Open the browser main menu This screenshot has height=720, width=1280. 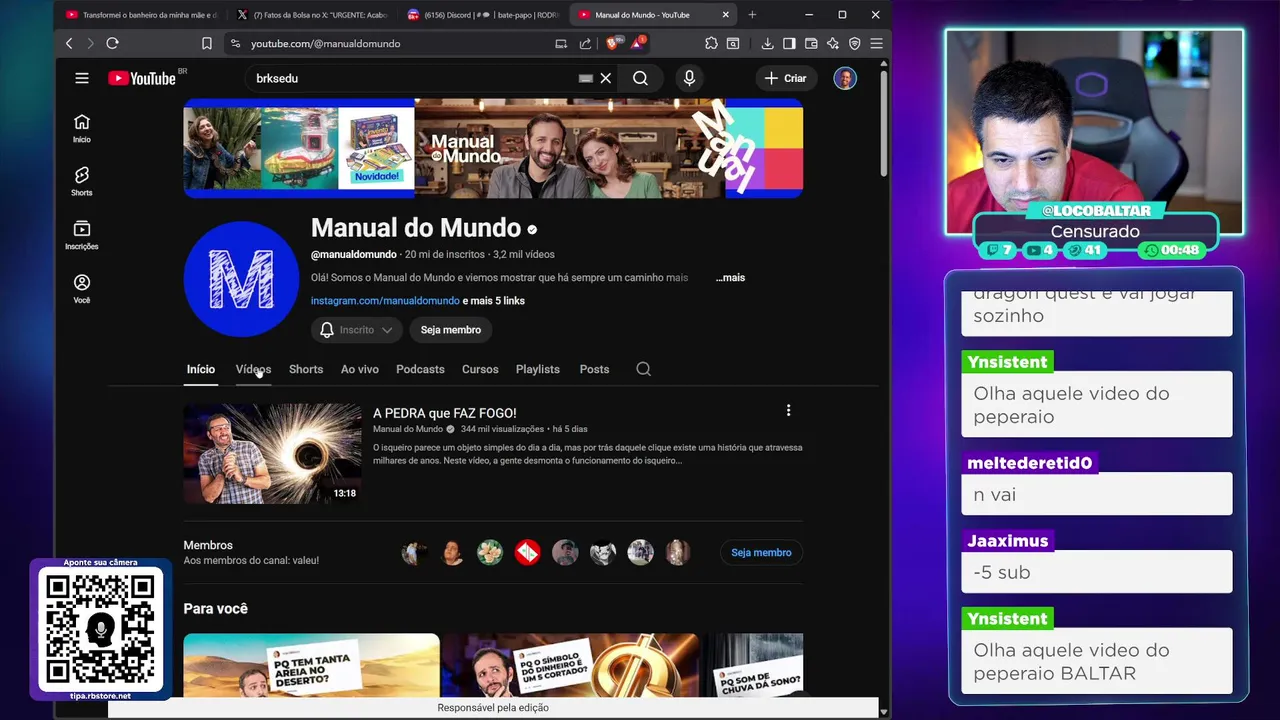click(x=876, y=43)
